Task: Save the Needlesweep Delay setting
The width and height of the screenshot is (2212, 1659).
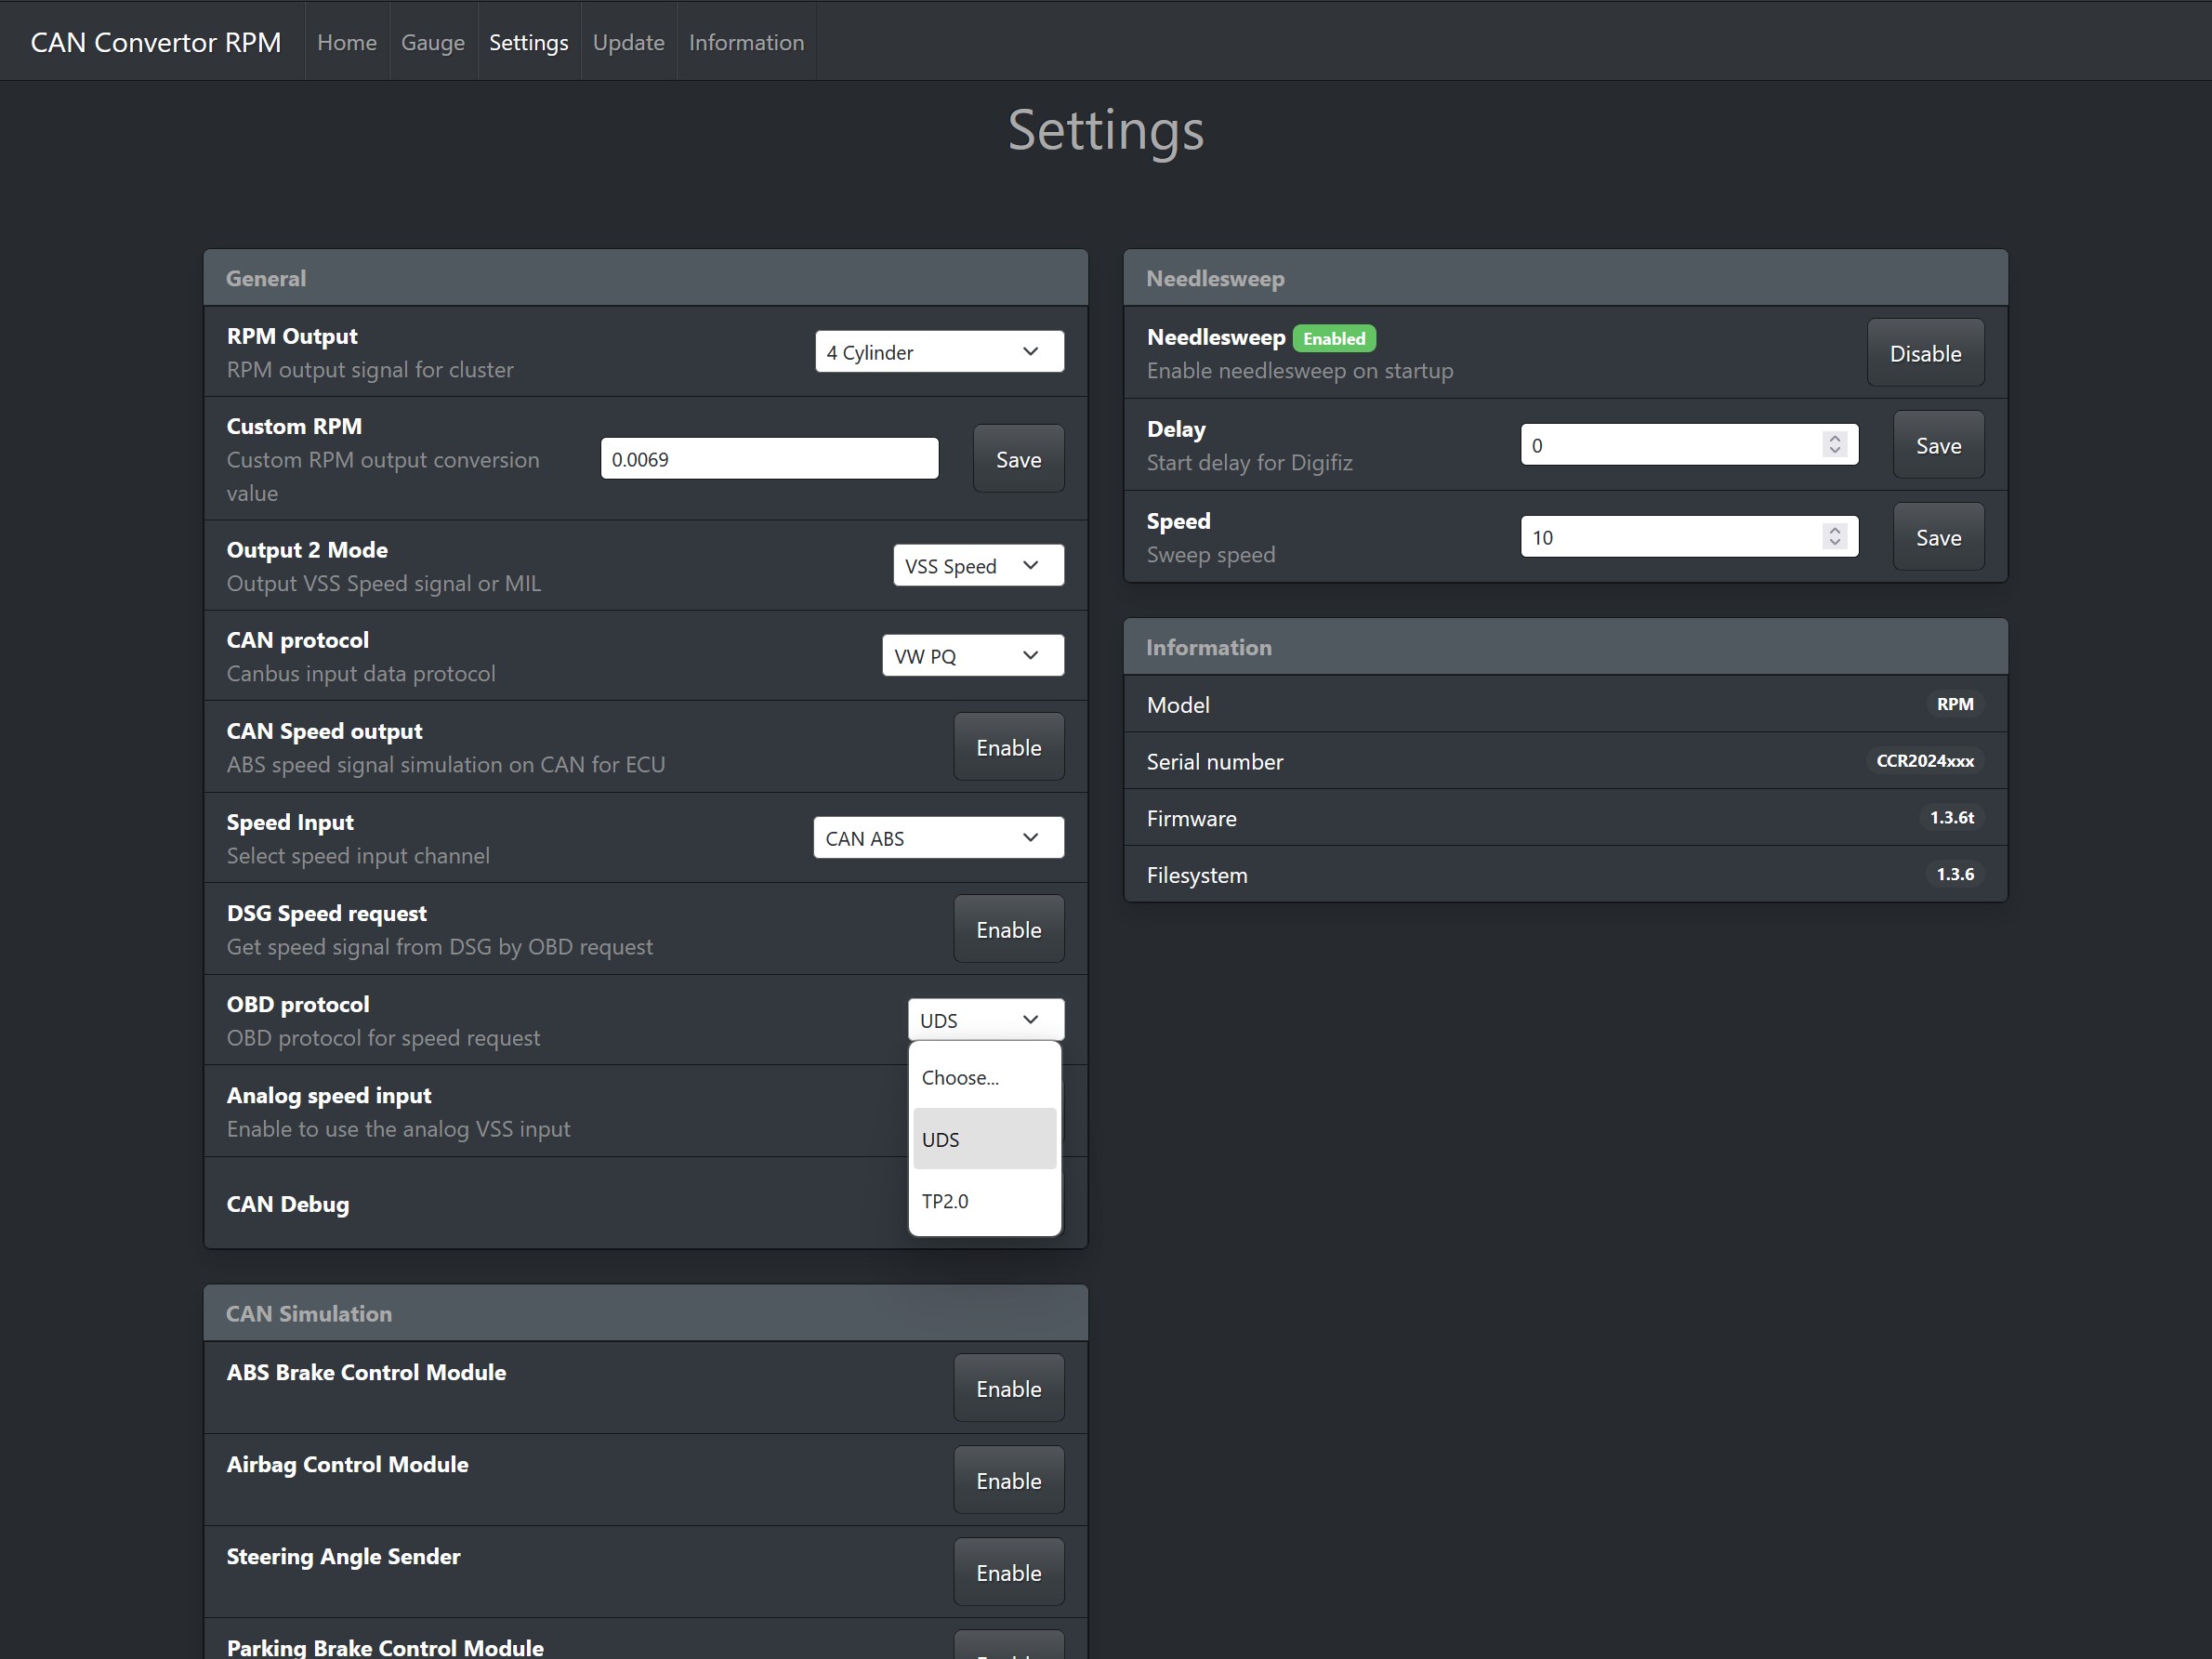Action: click(x=1936, y=445)
